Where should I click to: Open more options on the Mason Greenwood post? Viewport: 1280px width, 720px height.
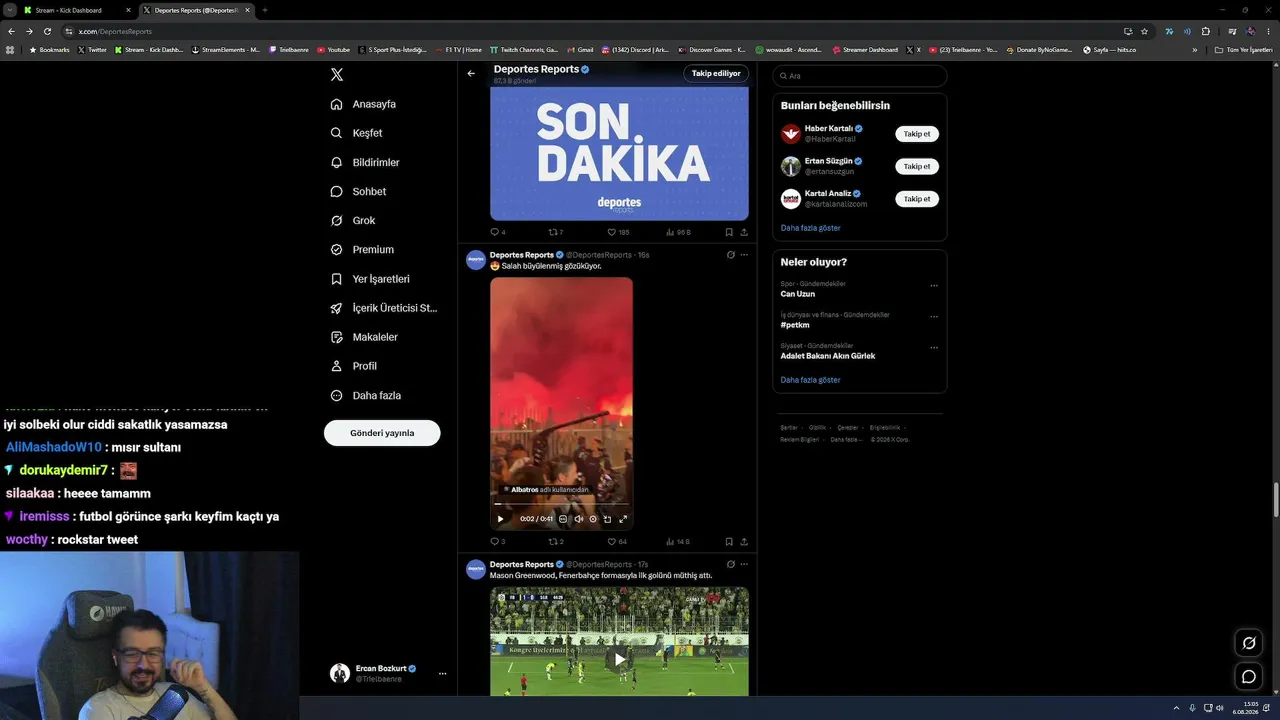pos(744,564)
